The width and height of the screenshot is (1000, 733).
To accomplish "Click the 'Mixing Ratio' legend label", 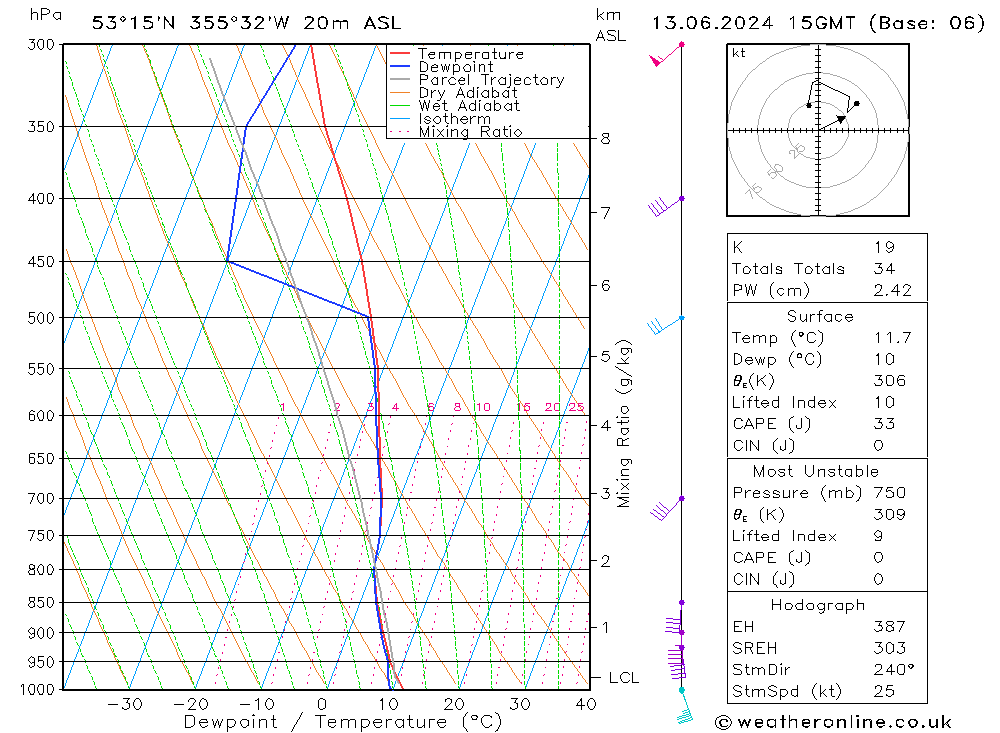I will point(470,132).
